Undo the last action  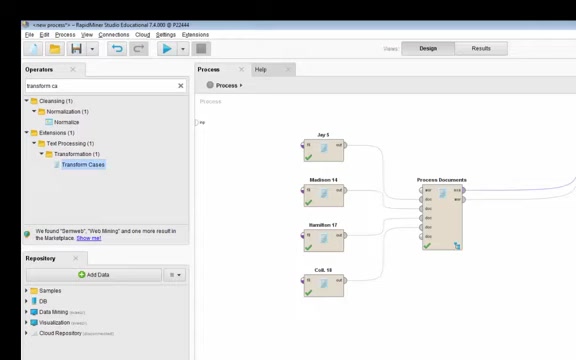pyautogui.click(x=117, y=48)
